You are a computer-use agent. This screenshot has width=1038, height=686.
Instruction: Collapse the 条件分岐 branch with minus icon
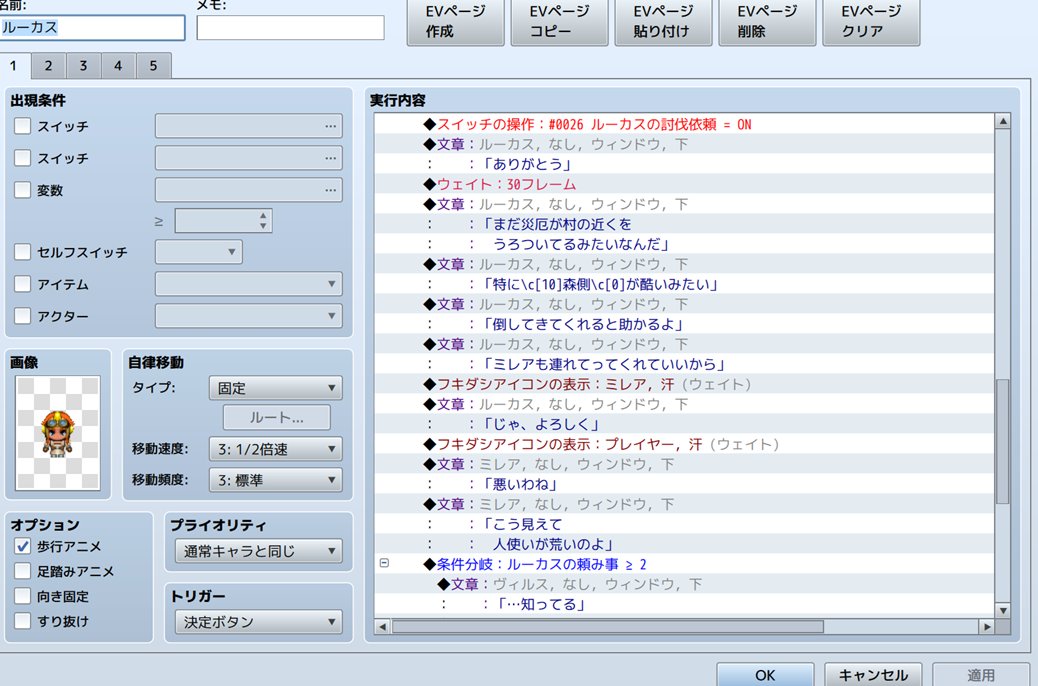(384, 564)
